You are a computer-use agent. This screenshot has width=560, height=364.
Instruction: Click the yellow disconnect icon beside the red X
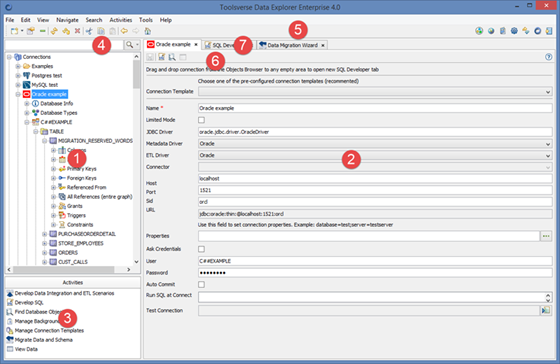click(x=66, y=31)
